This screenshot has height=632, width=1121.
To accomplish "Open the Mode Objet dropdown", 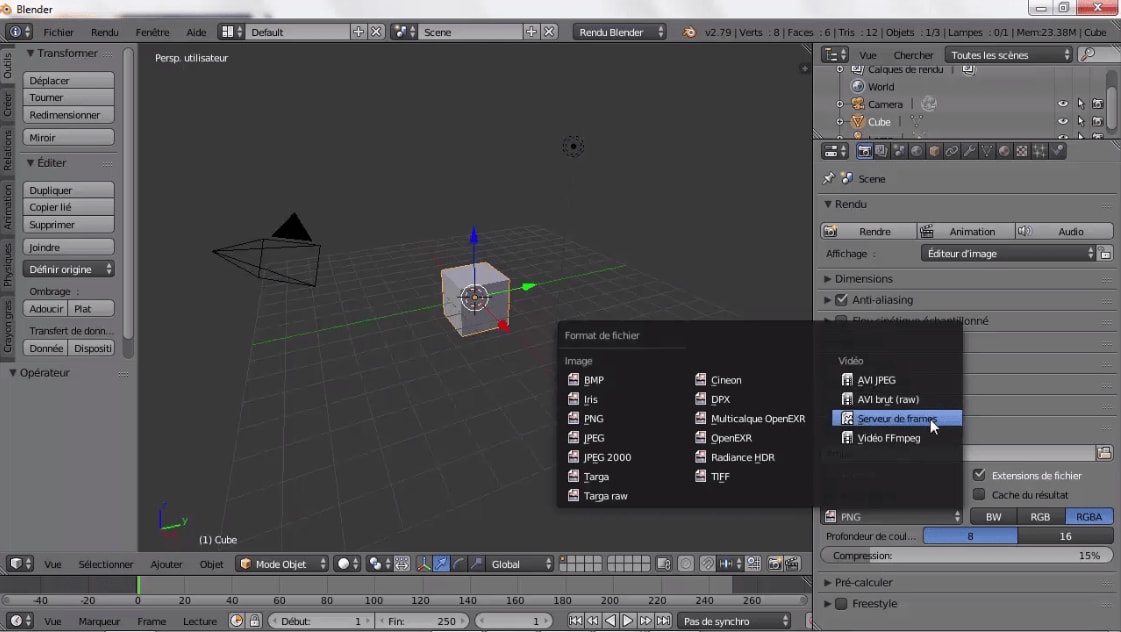I will [x=281, y=563].
